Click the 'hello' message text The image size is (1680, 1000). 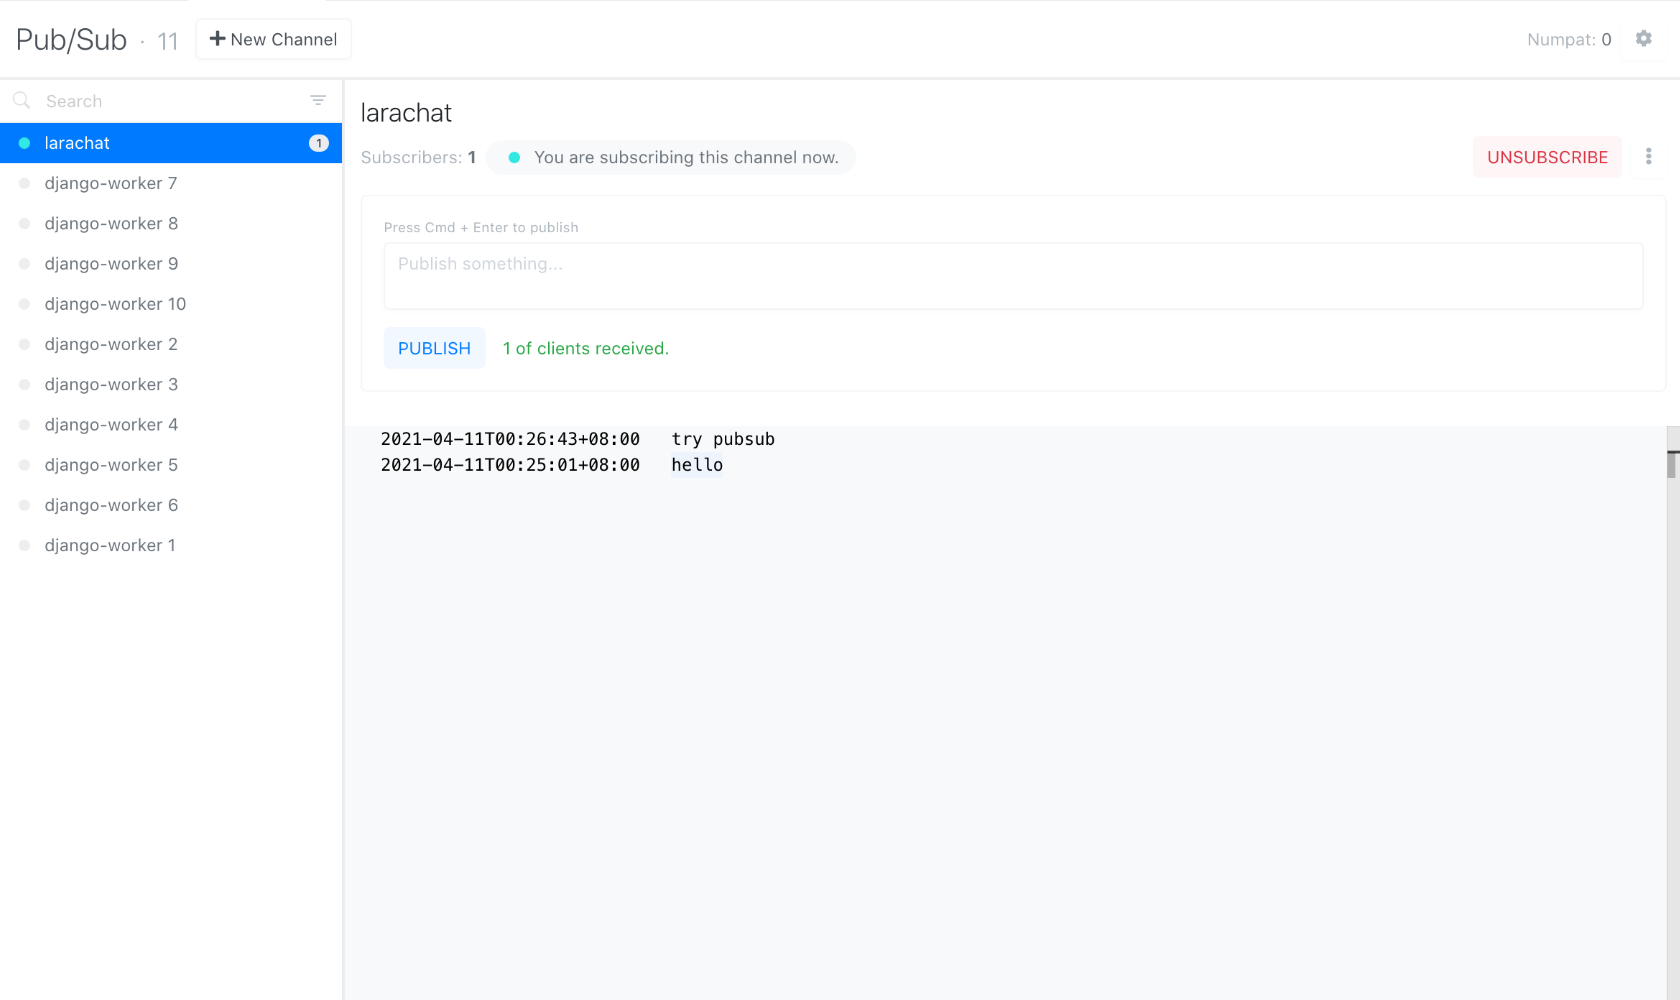(697, 465)
